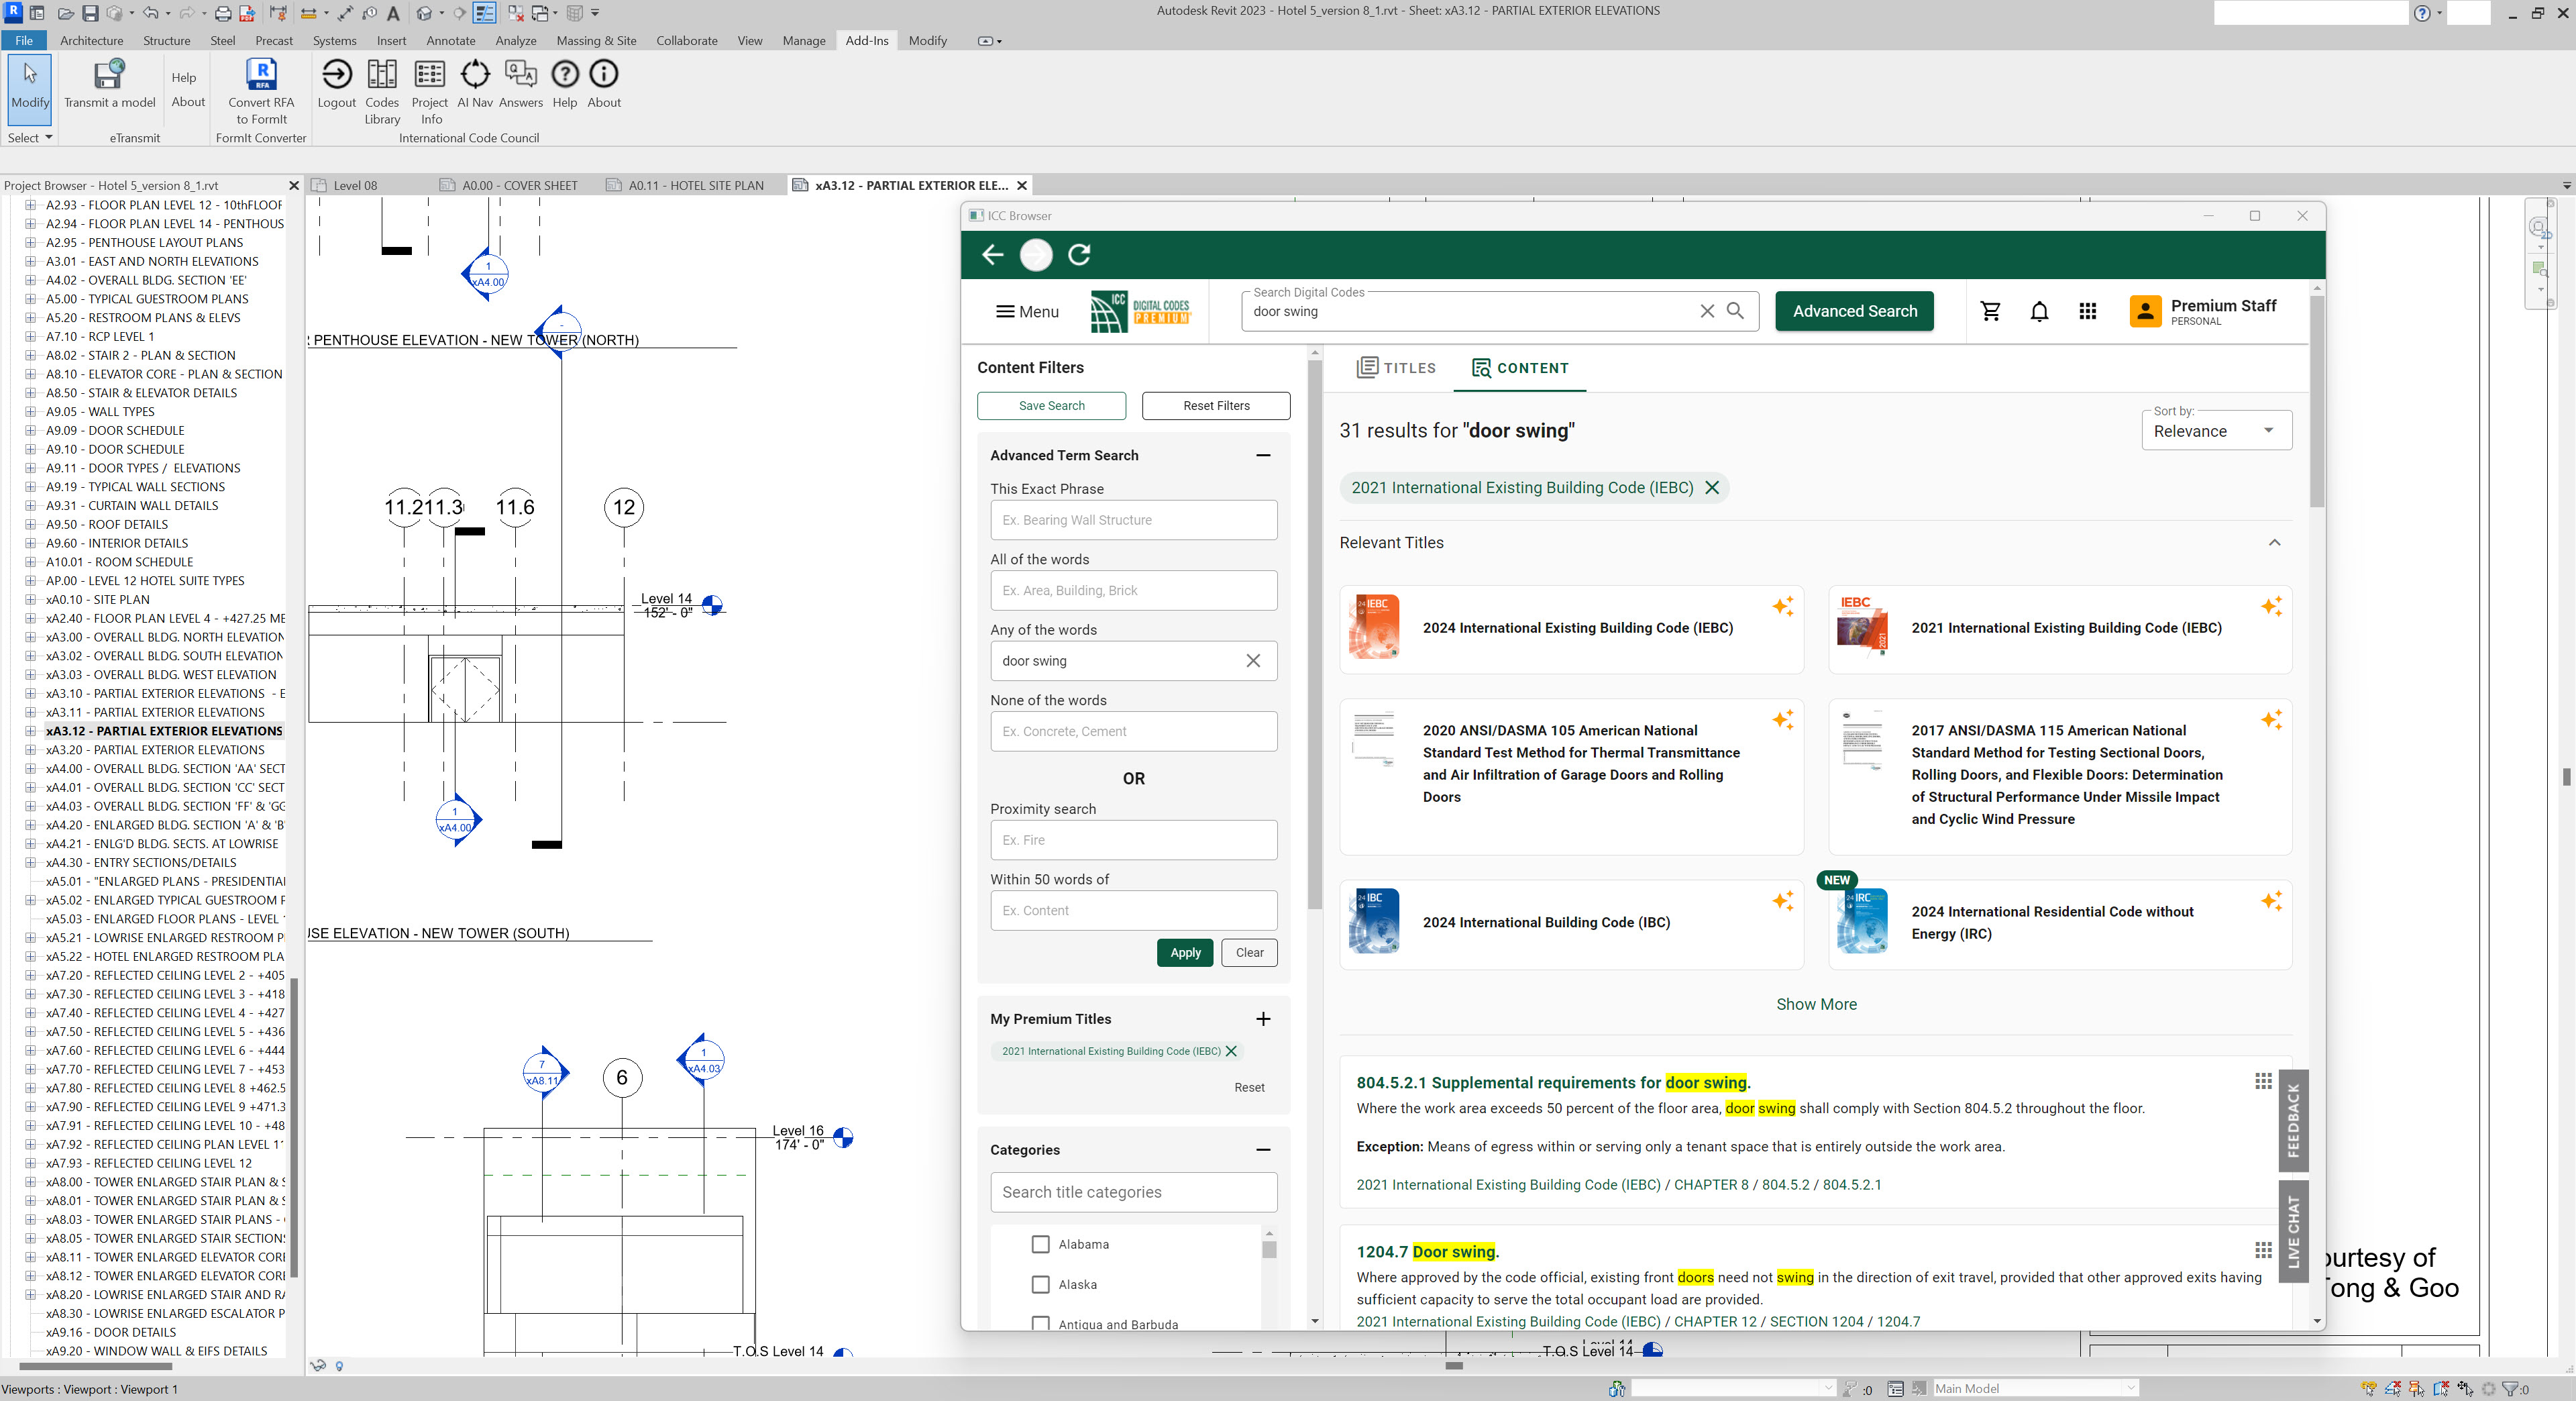
Task: Open the shopping cart icon
Action: pyautogui.click(x=1990, y=311)
